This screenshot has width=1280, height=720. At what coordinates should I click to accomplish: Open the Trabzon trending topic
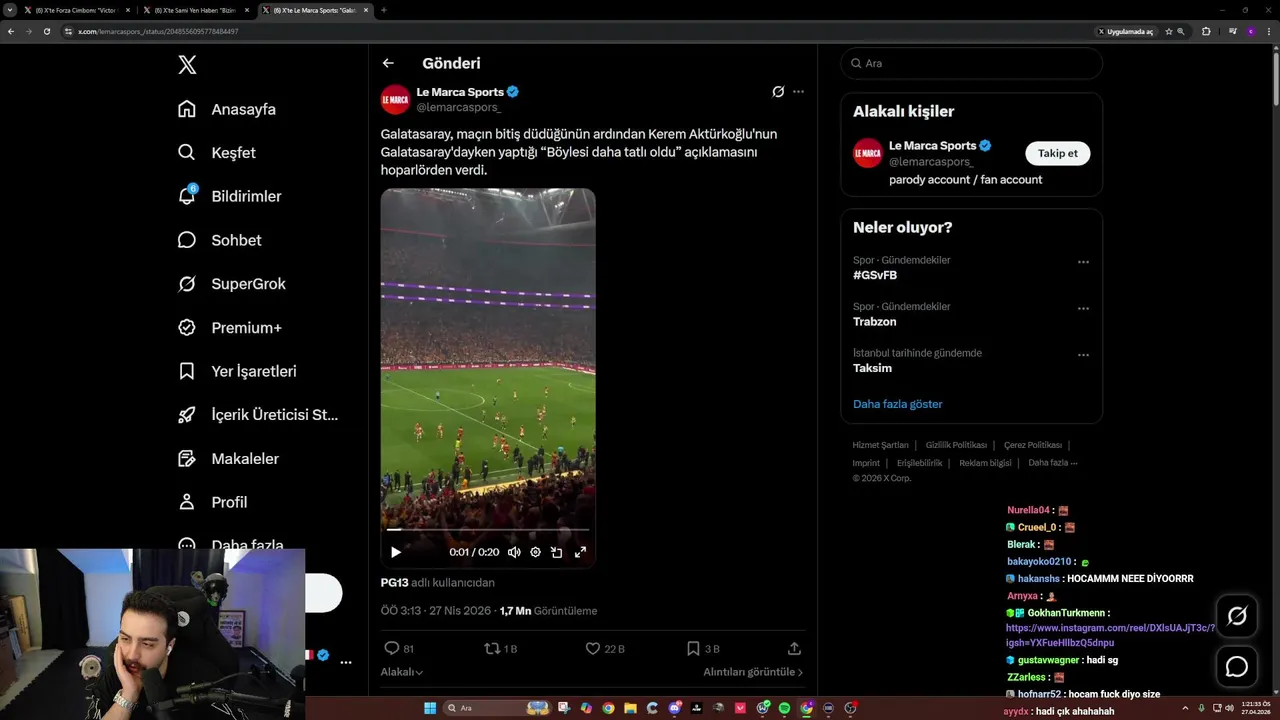point(874,322)
